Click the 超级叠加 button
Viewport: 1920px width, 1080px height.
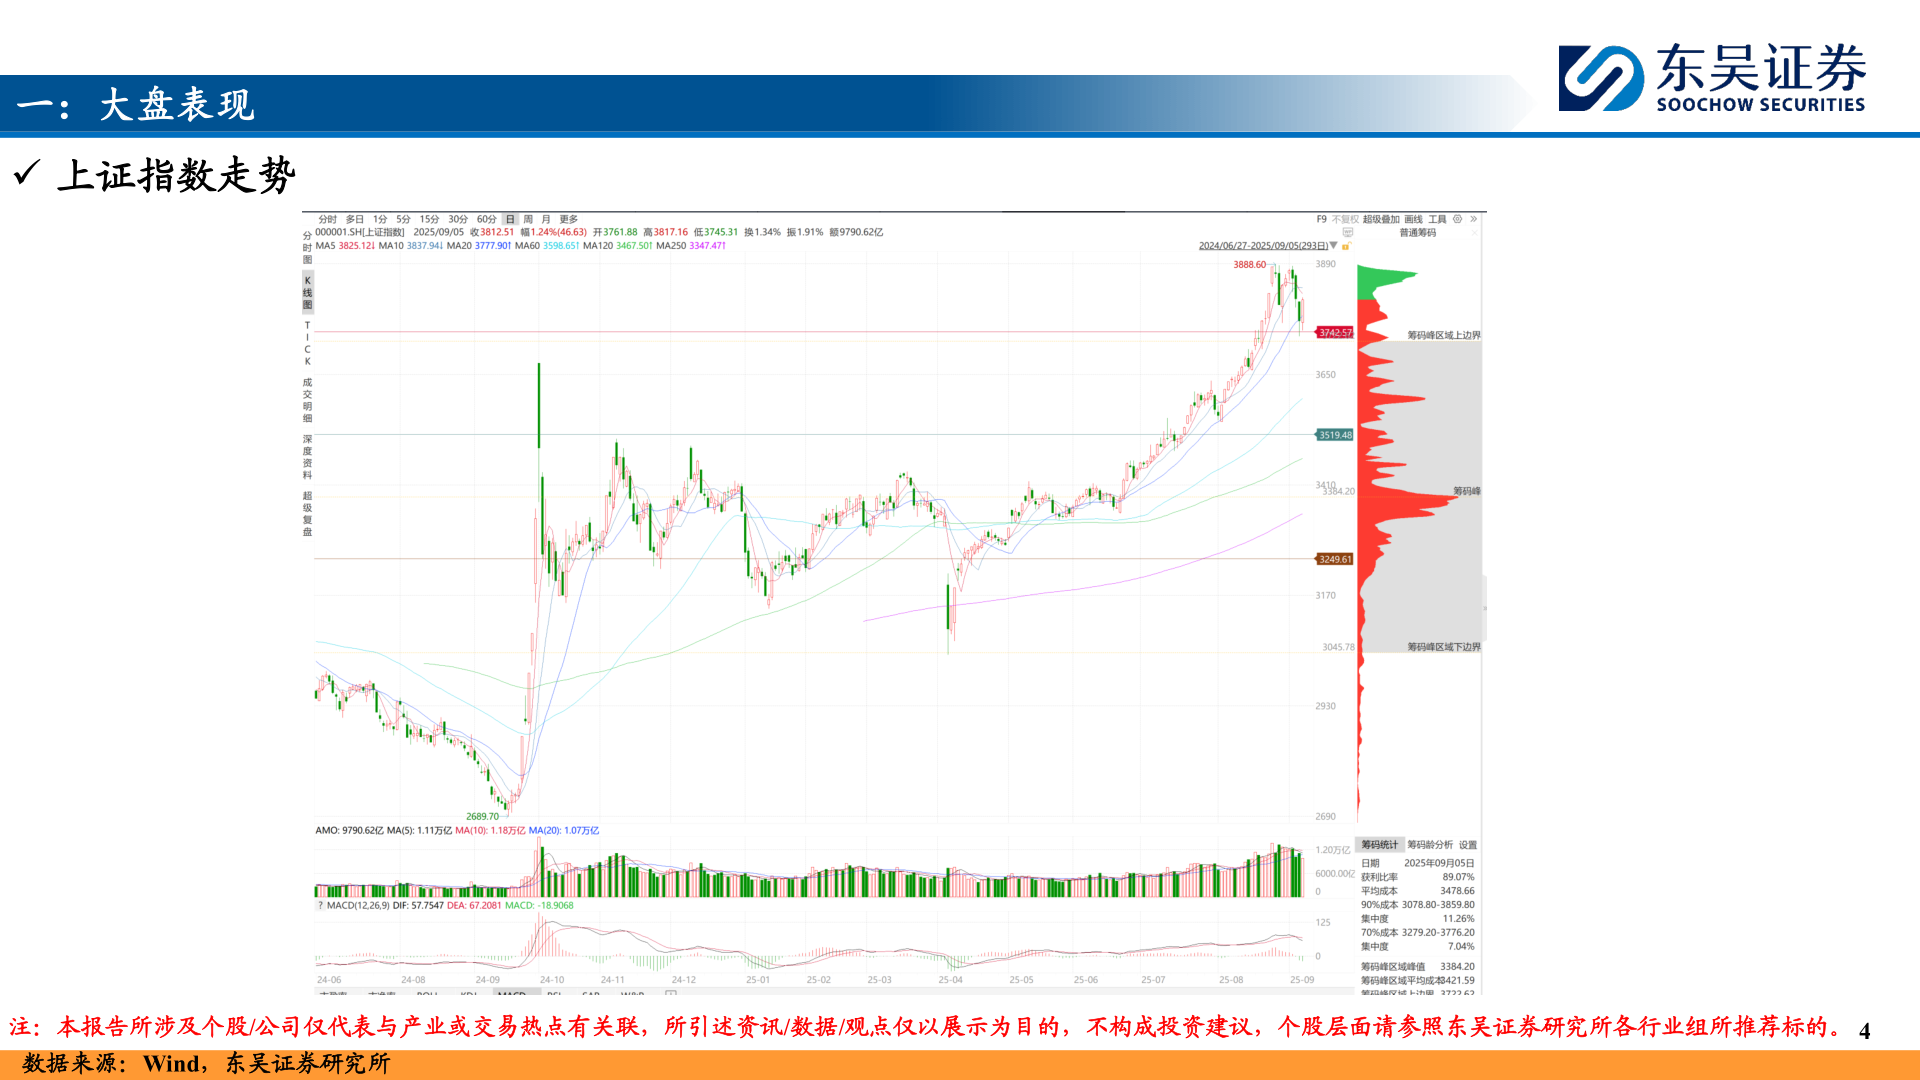[1381, 219]
